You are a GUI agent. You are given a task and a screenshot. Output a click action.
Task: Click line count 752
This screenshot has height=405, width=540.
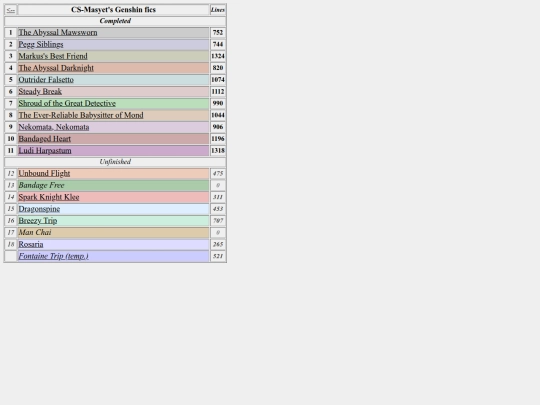[218, 32]
